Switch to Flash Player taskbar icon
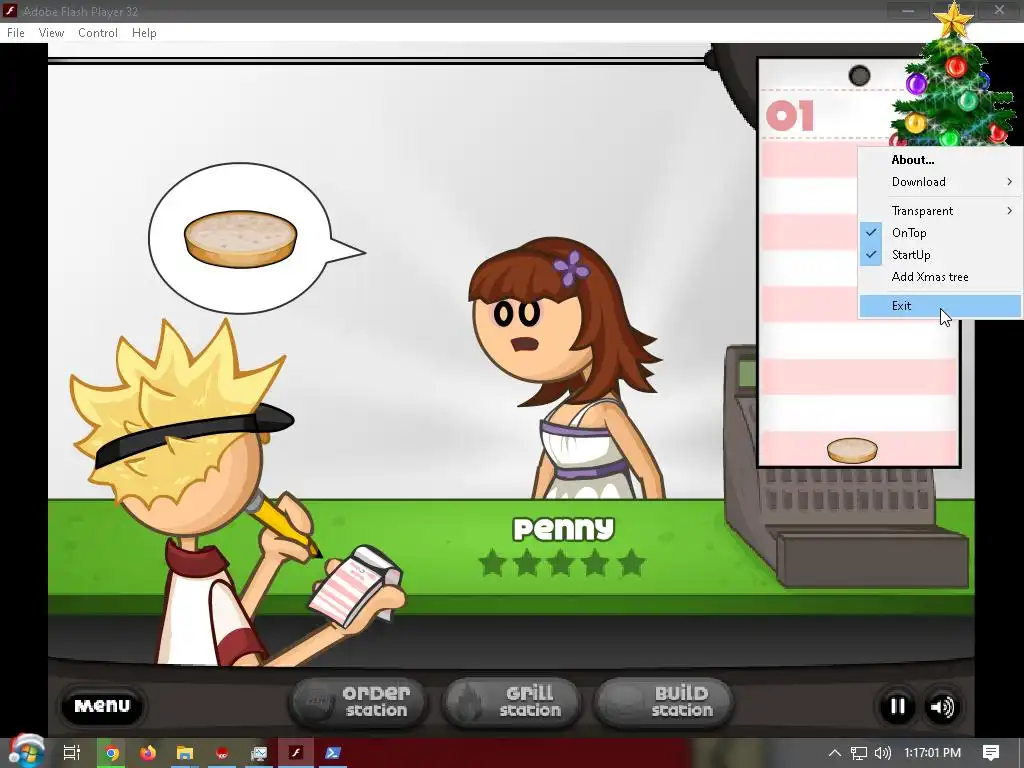 296,753
